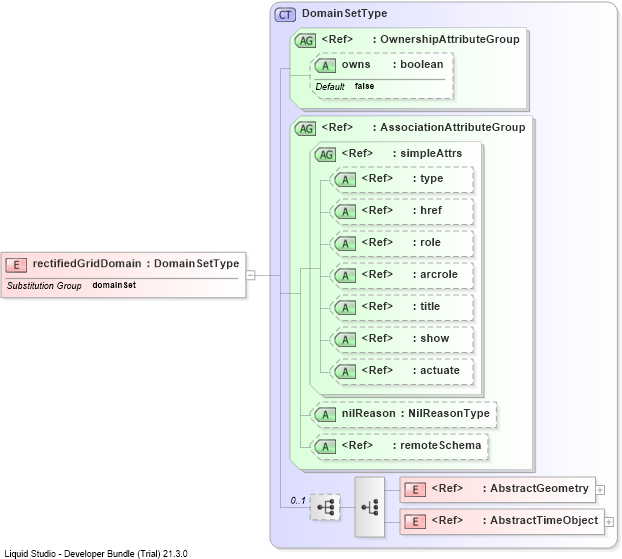Click the ': href' reference text
This screenshot has width=622, height=559.
tap(427, 210)
